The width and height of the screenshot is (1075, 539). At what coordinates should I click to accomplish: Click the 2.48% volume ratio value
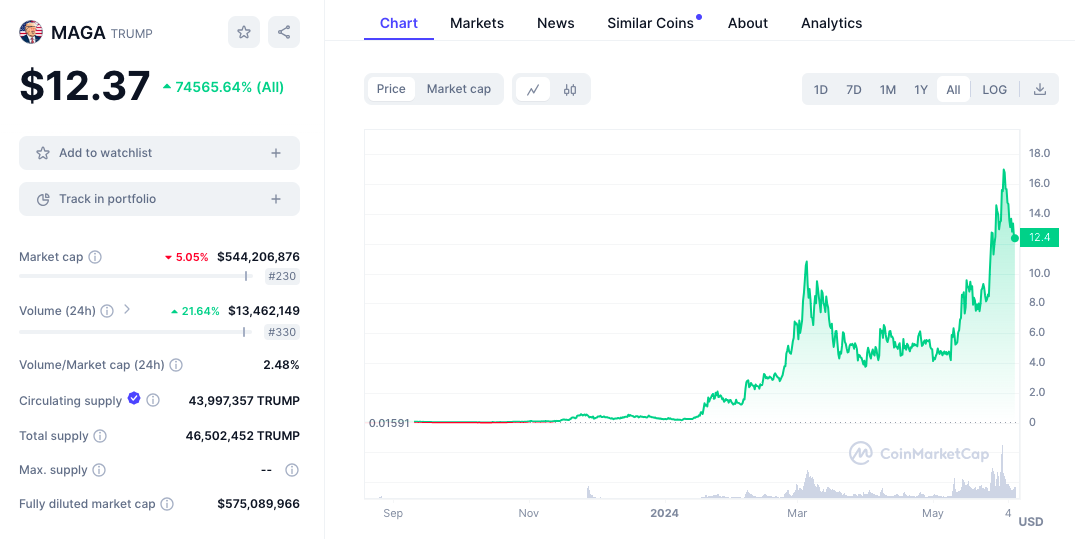282,365
